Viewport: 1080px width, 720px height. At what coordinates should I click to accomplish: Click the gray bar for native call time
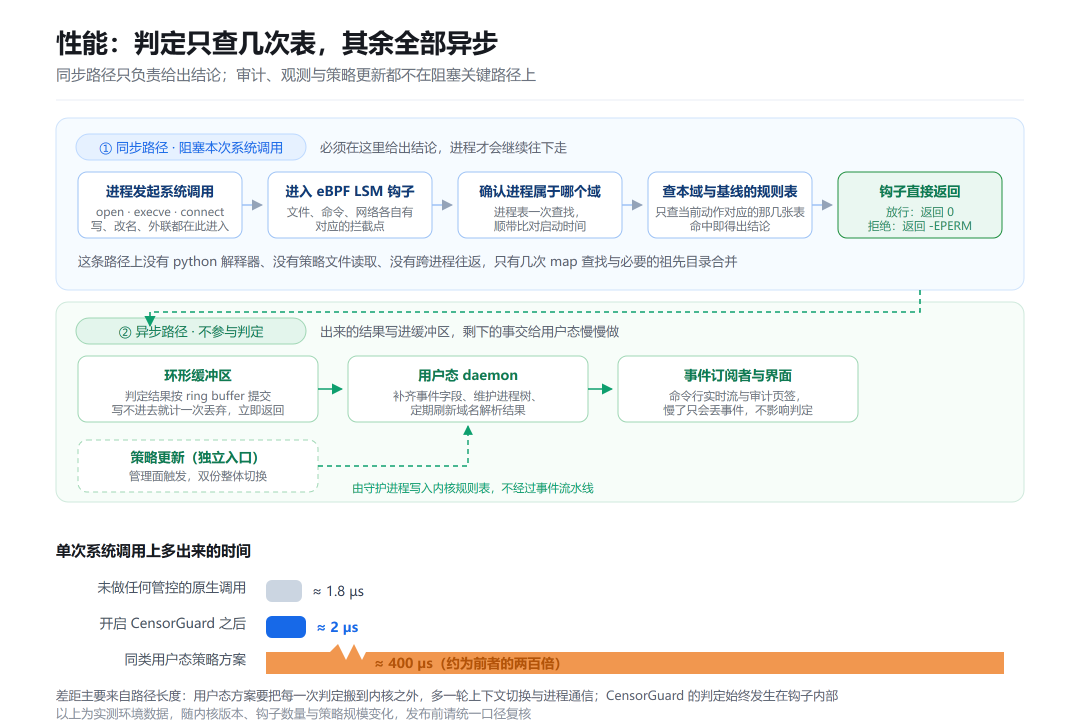(x=284, y=590)
